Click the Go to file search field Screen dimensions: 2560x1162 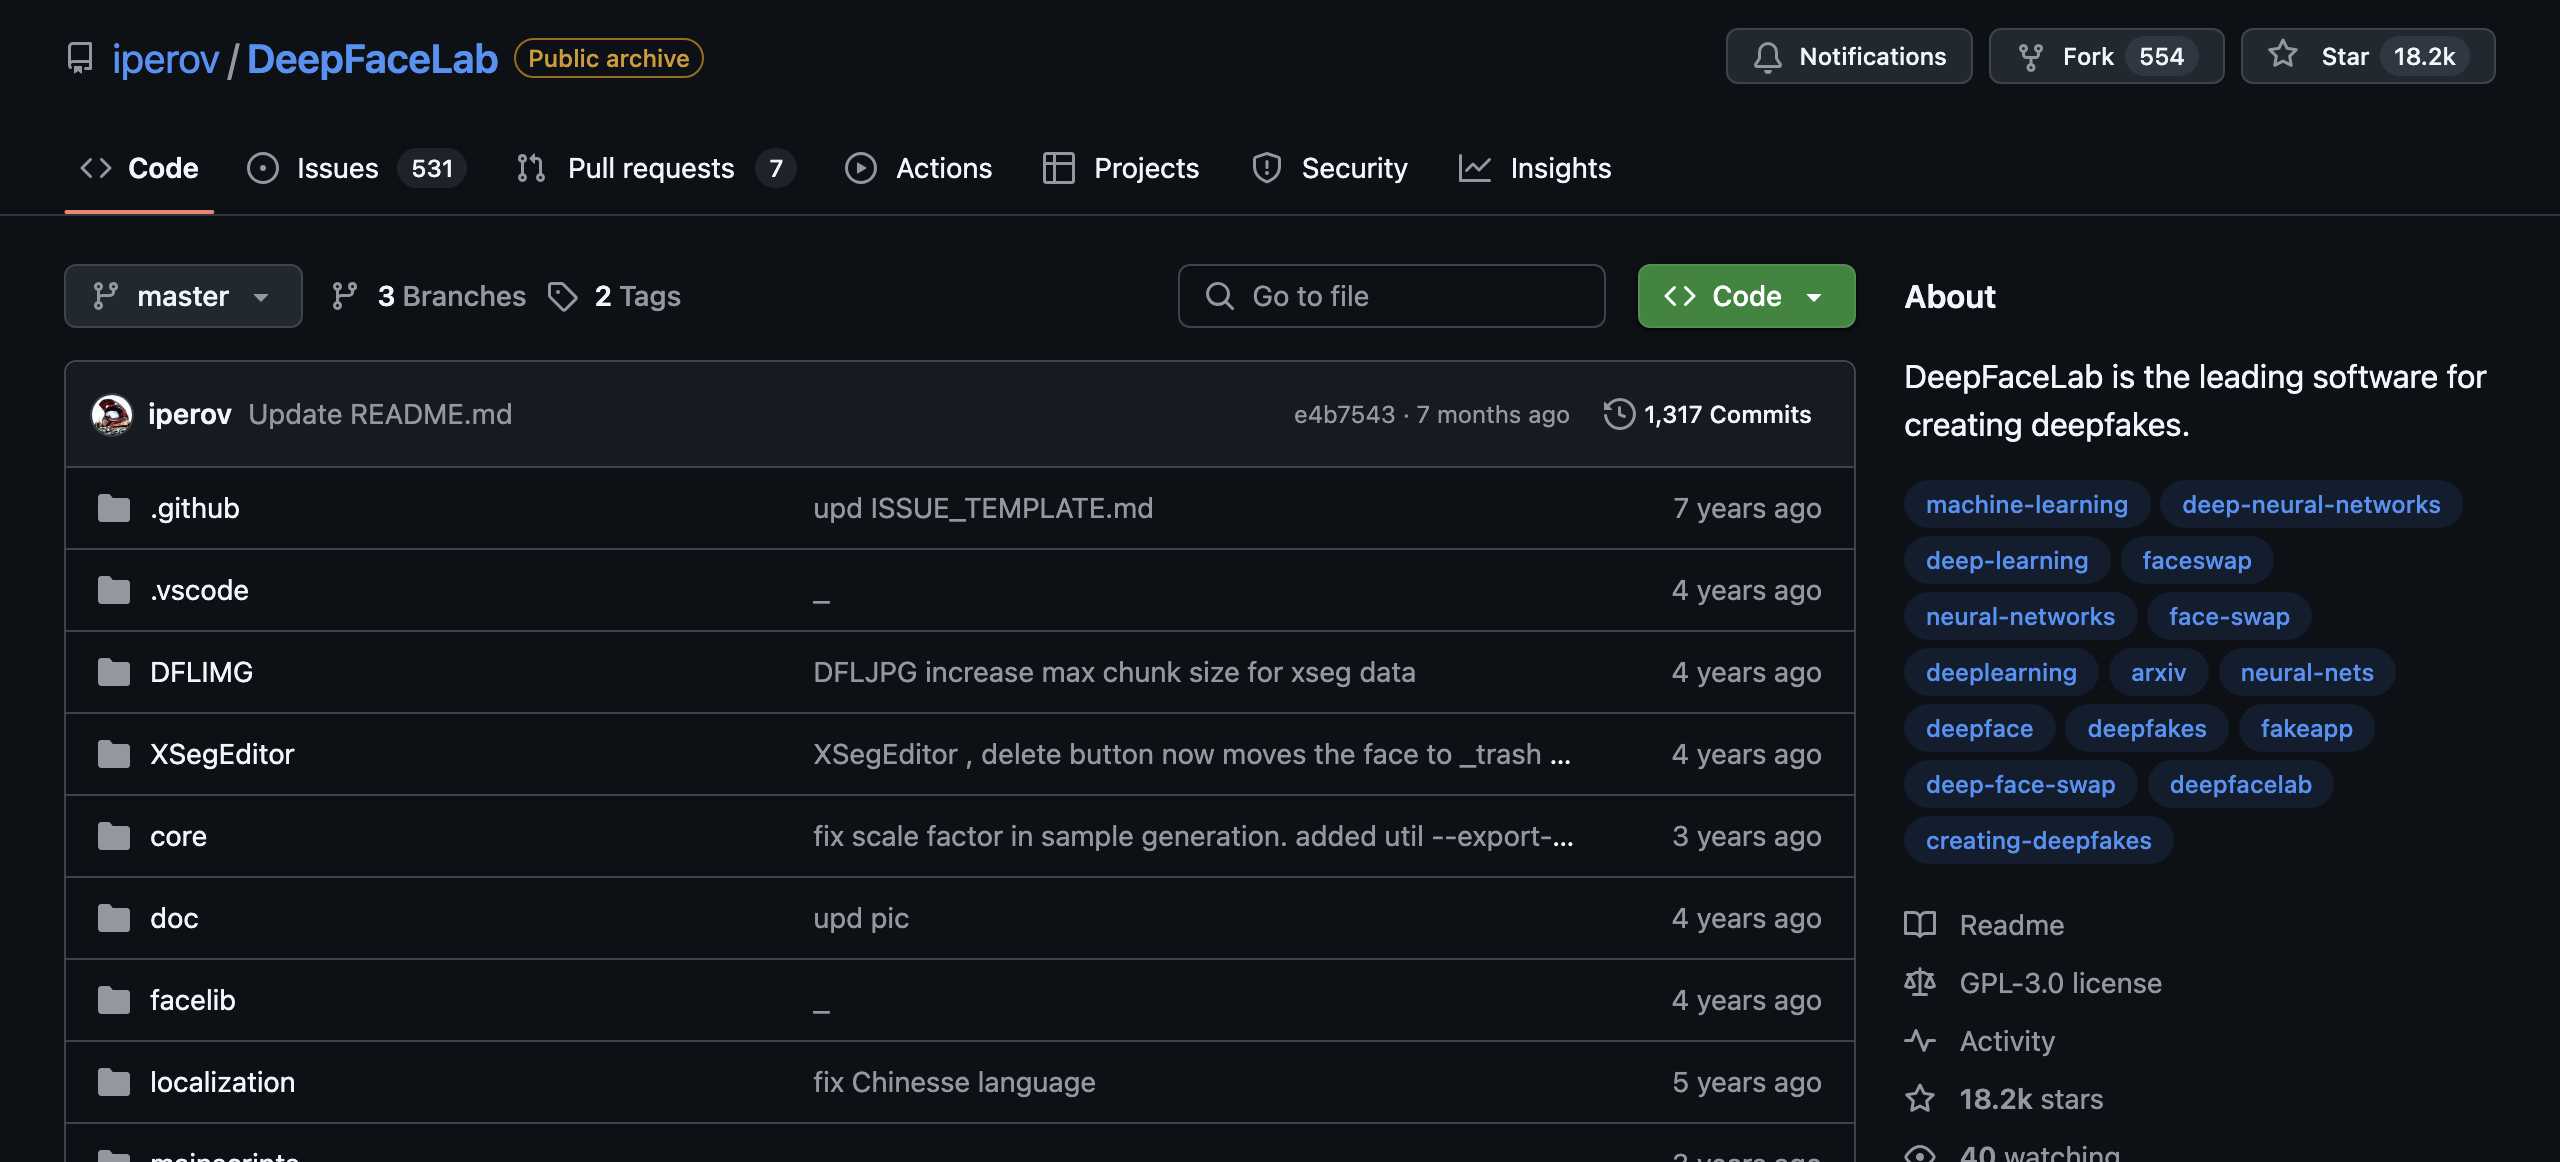click(1391, 296)
